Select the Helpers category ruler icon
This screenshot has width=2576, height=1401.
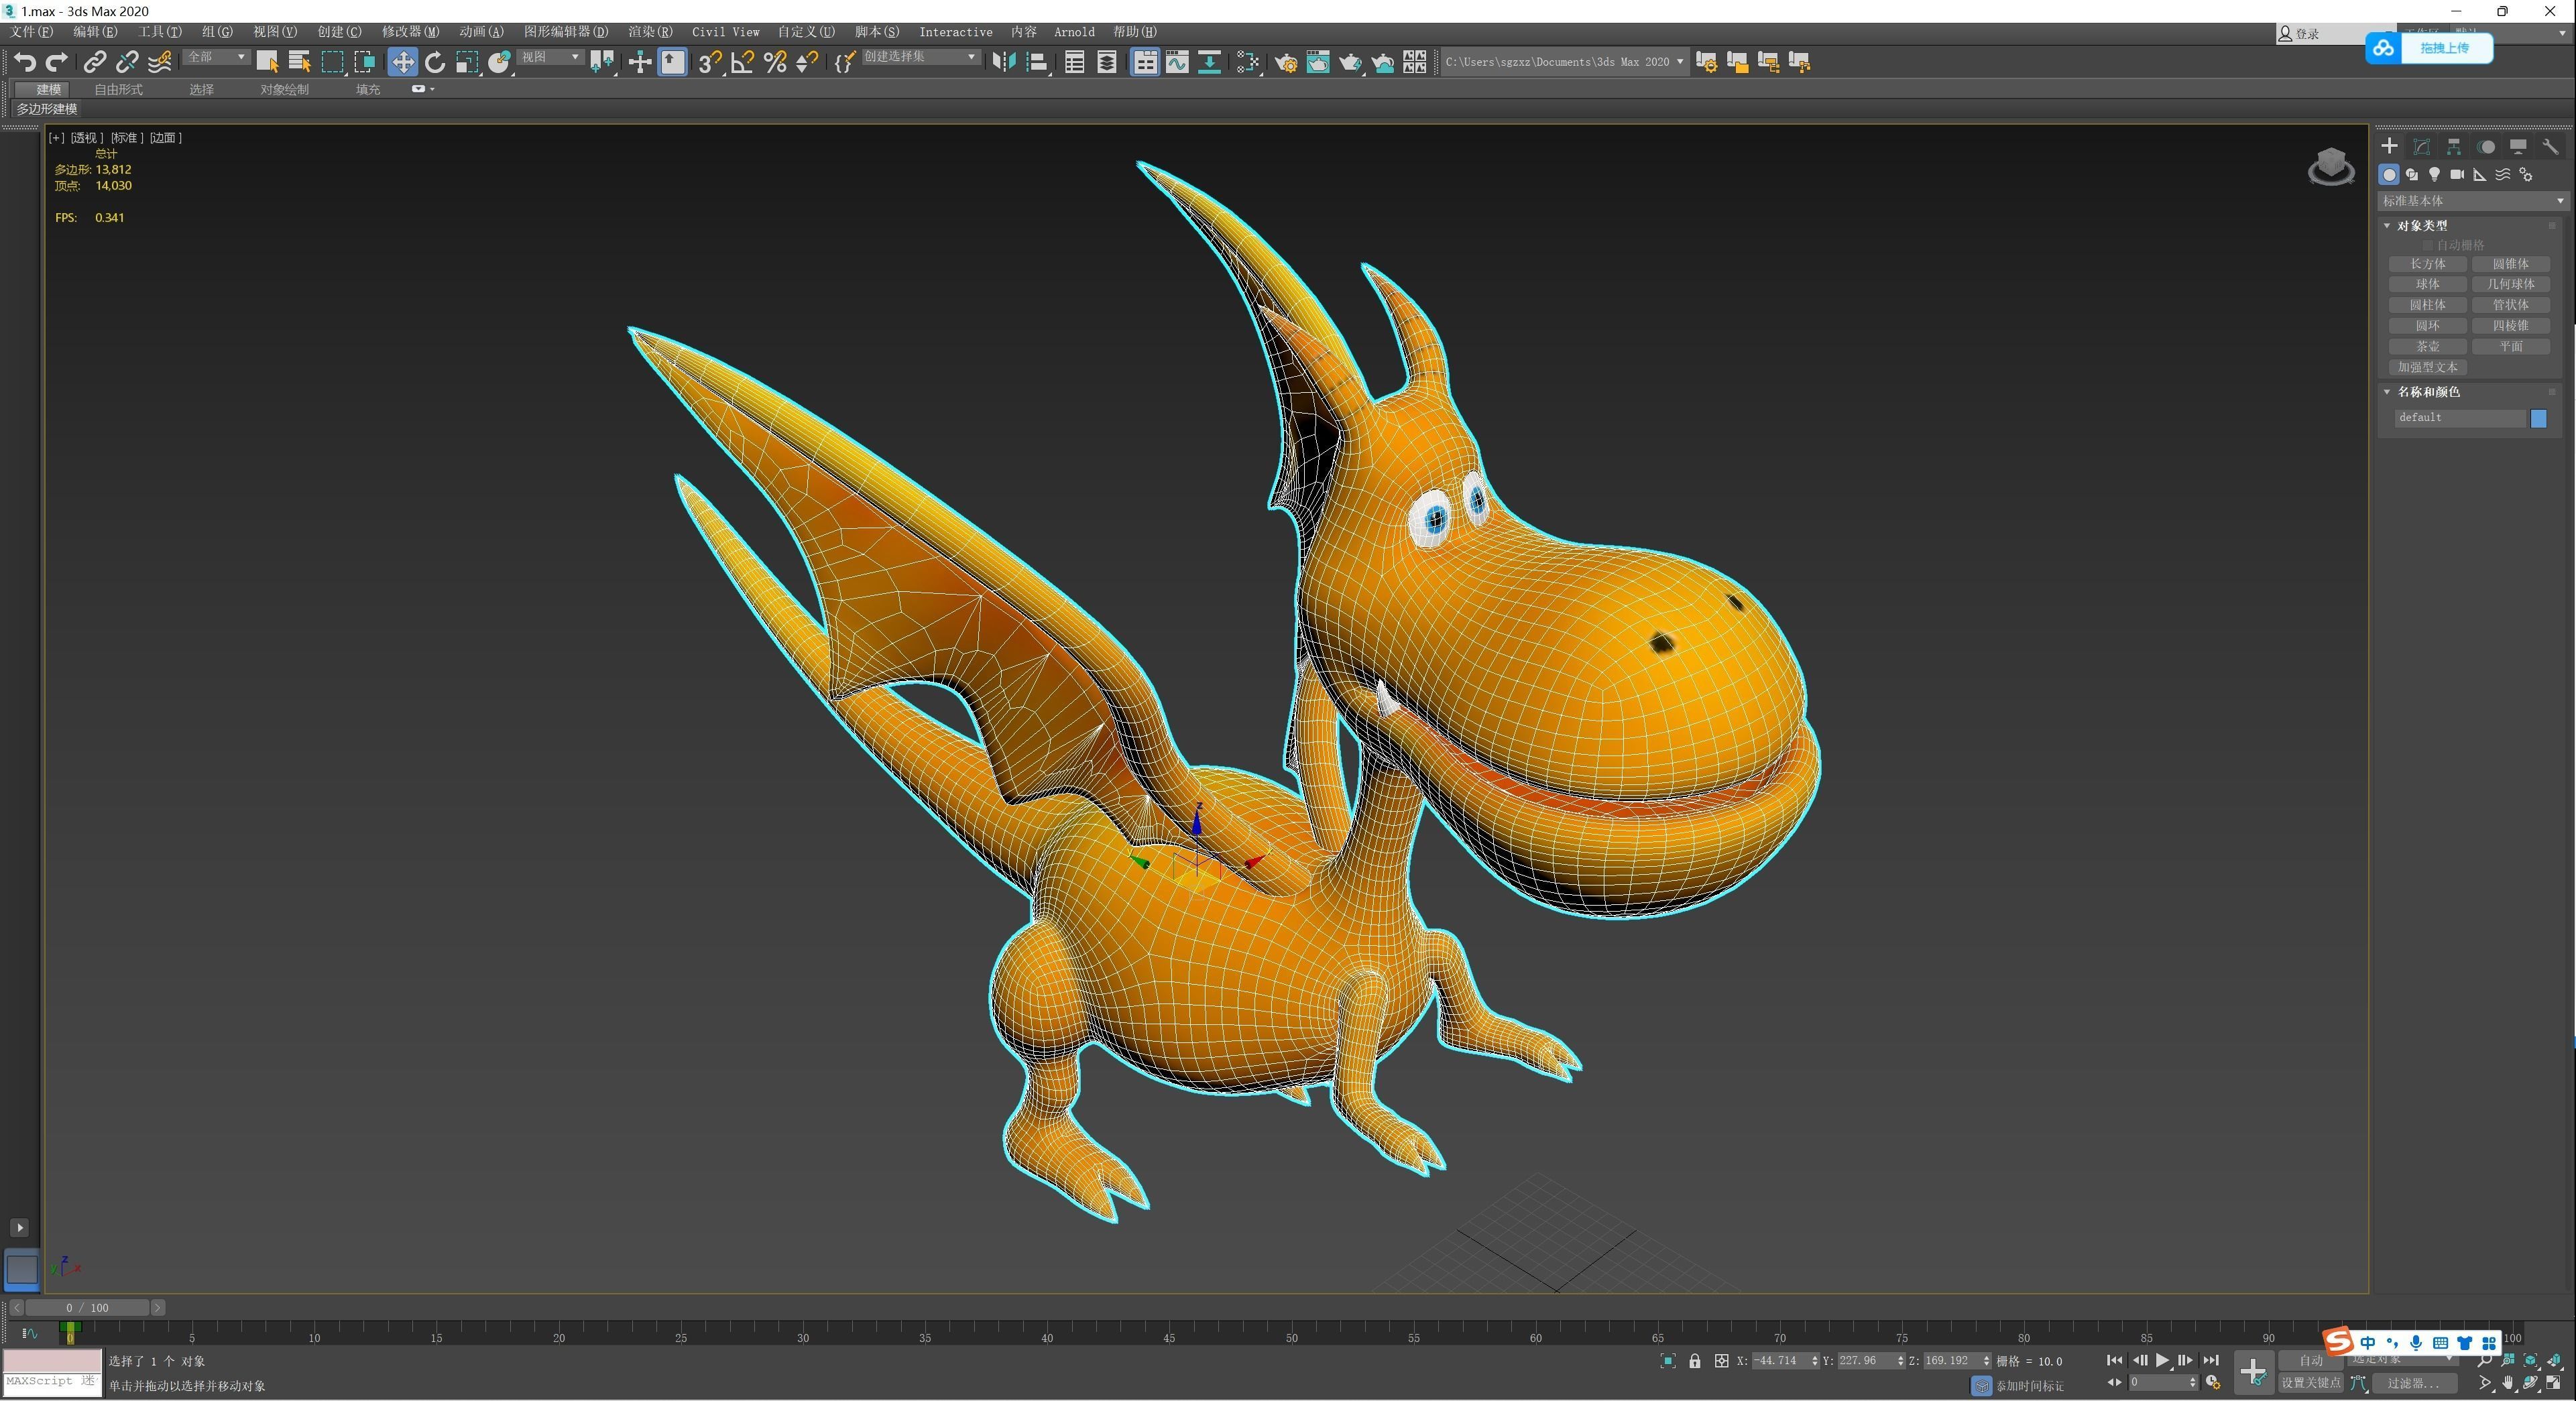coord(2480,174)
